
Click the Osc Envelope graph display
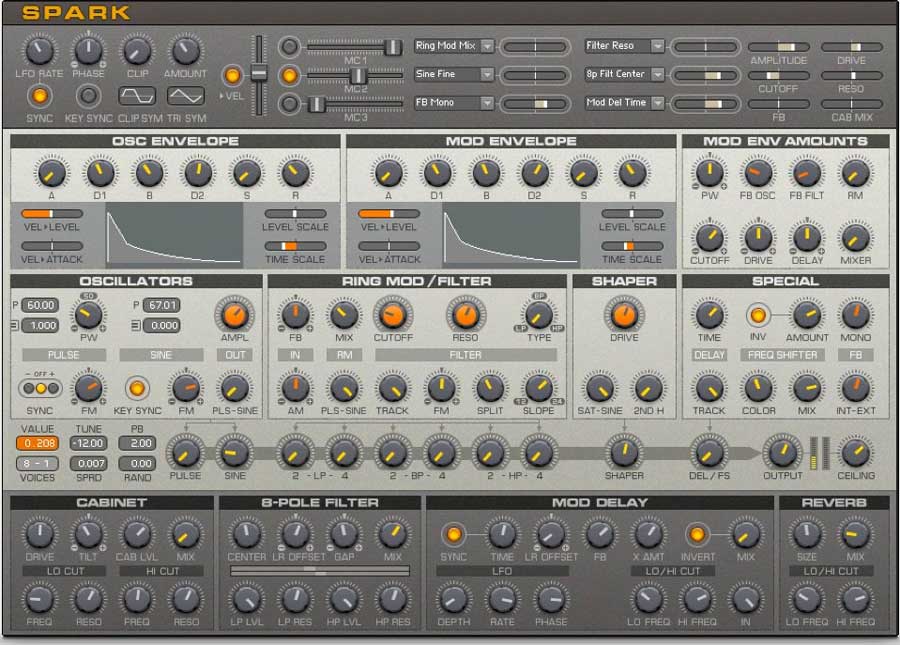tap(174, 235)
